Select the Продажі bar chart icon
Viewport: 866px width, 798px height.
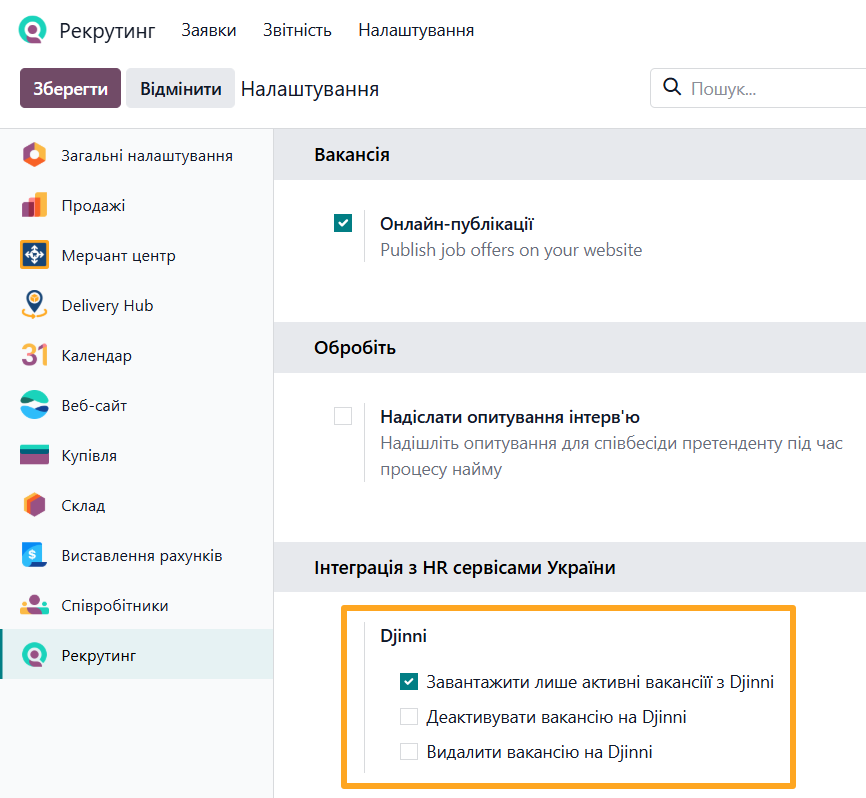(x=34, y=205)
